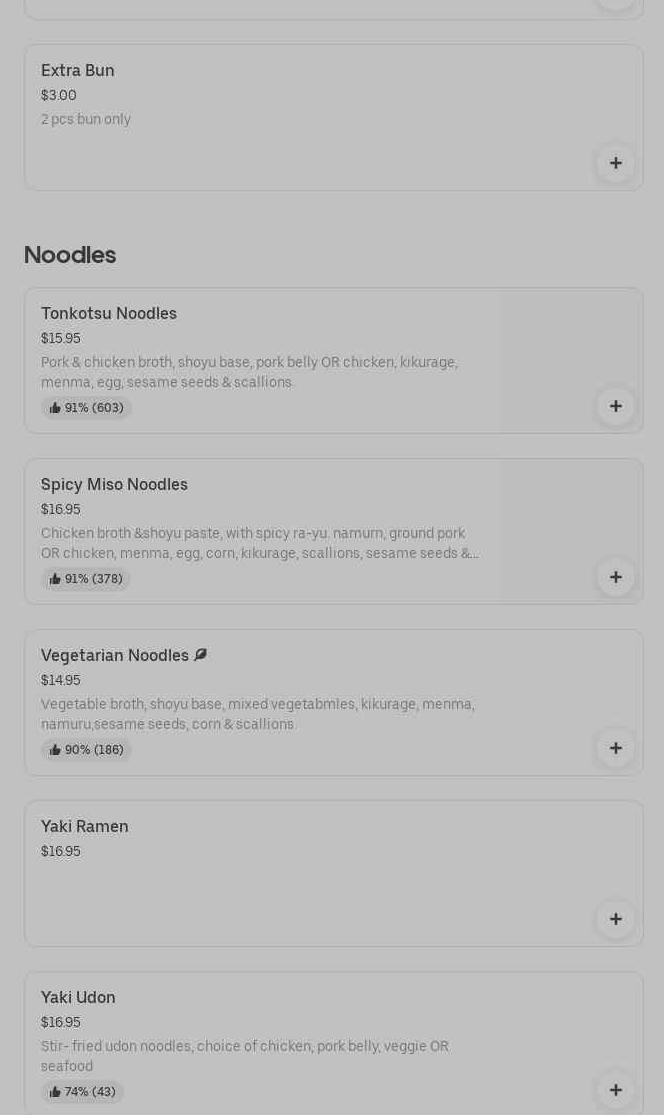Click thumbs-up icon on Tonkotsu rating

click(x=55, y=408)
